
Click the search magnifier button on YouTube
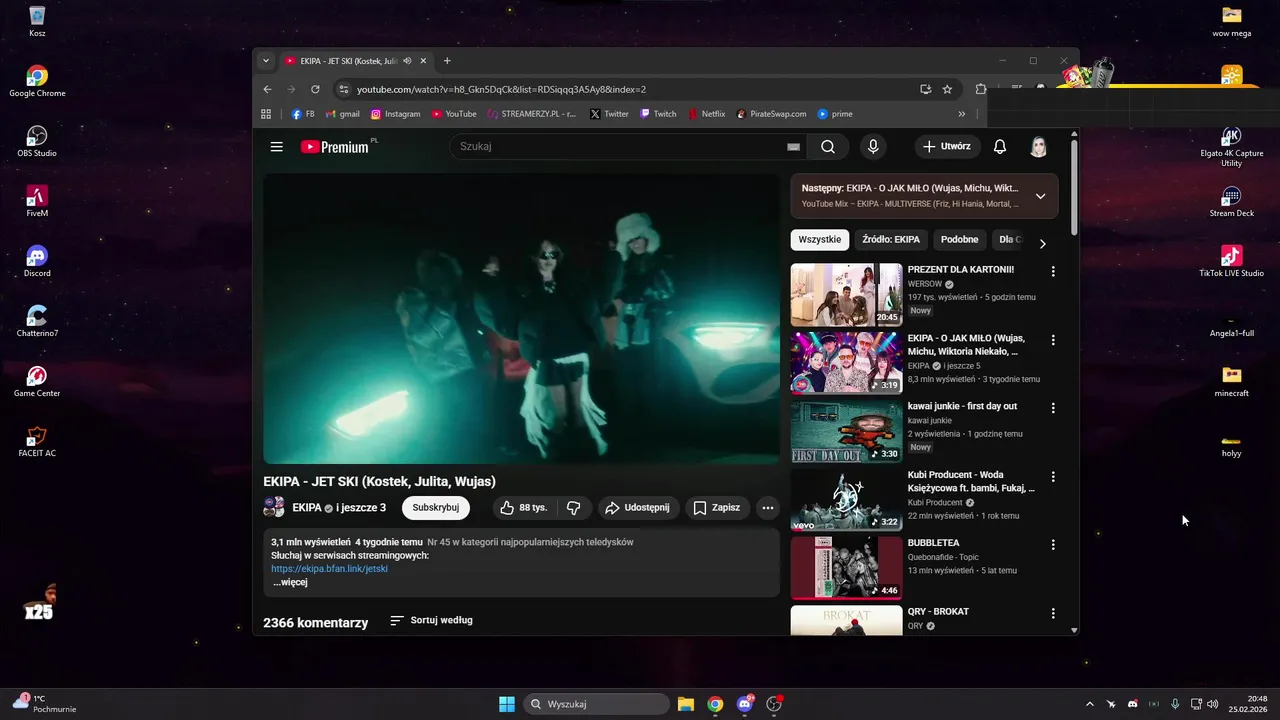pyautogui.click(x=828, y=147)
